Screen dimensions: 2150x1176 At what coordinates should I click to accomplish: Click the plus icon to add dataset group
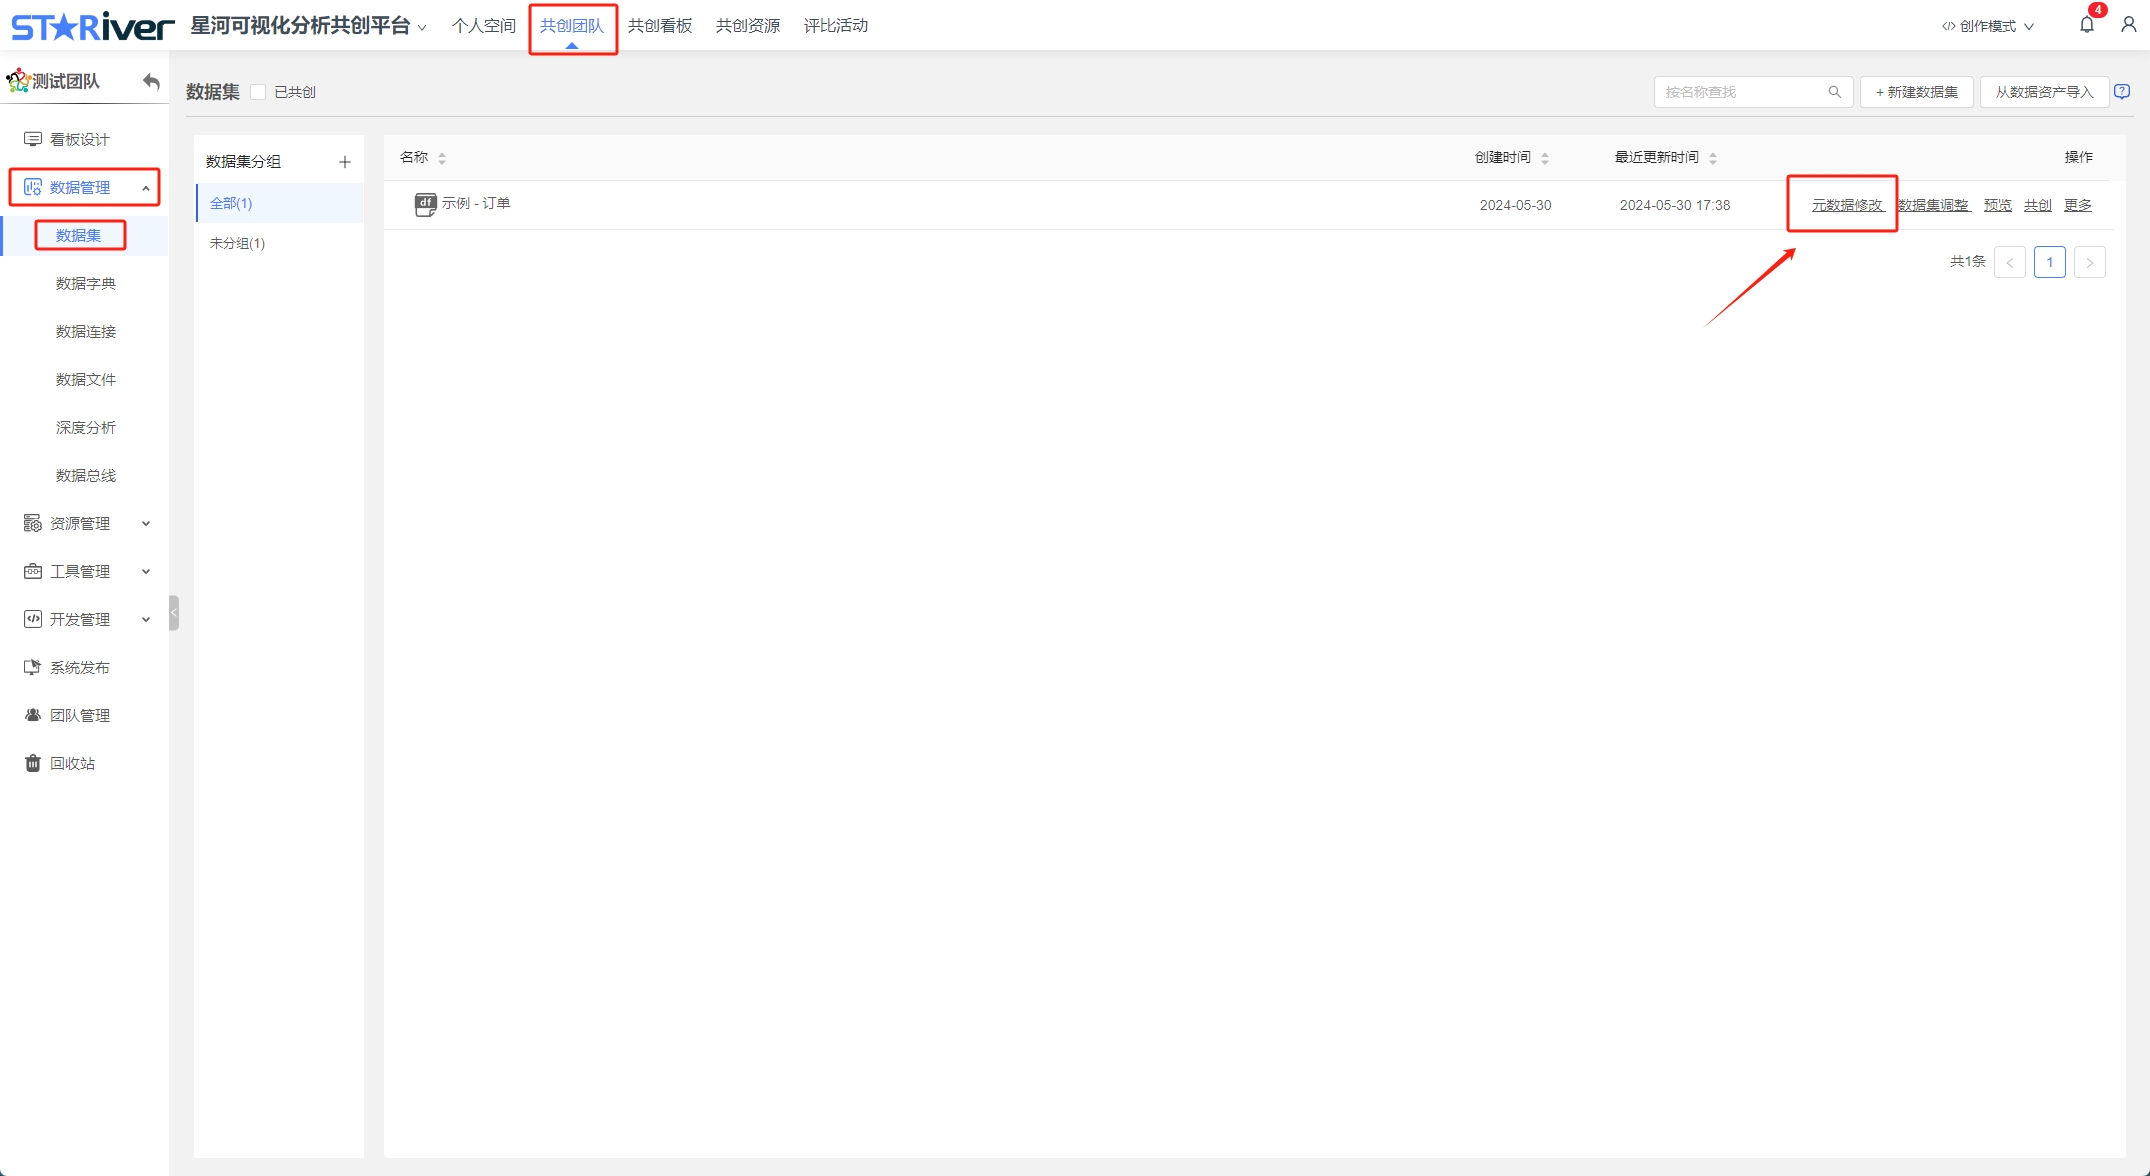[x=345, y=162]
